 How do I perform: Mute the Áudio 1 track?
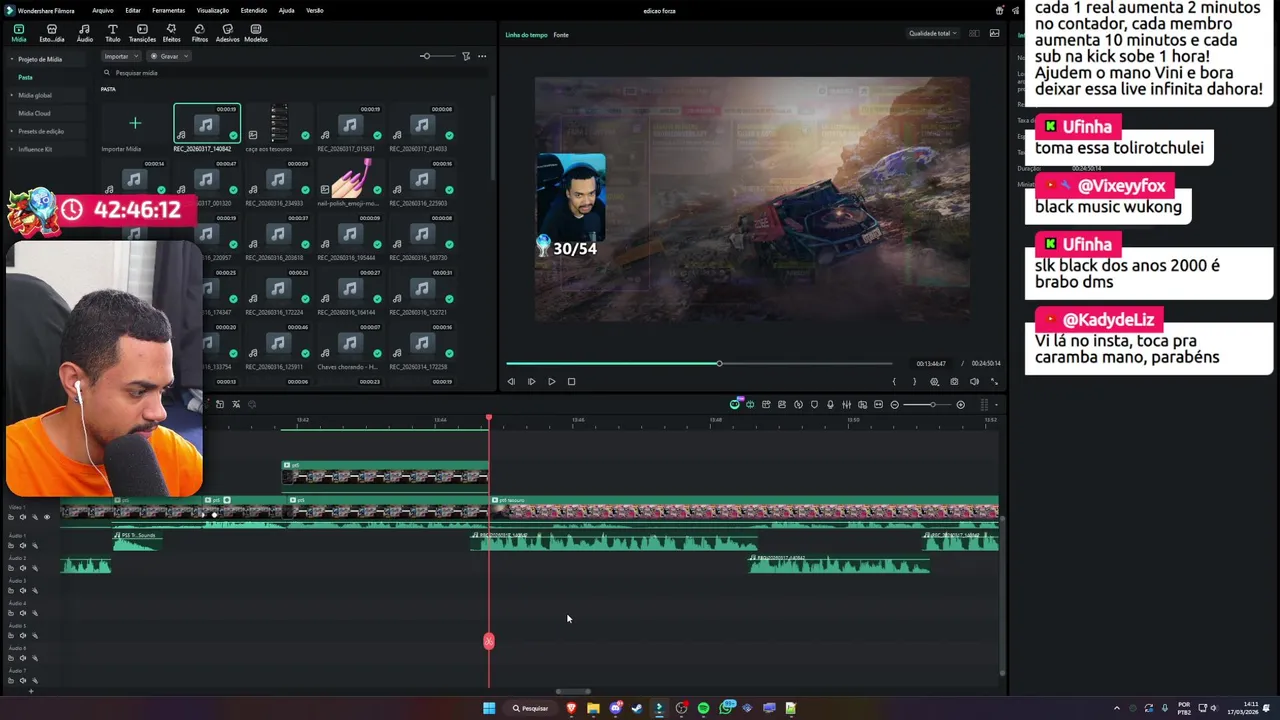point(22,546)
